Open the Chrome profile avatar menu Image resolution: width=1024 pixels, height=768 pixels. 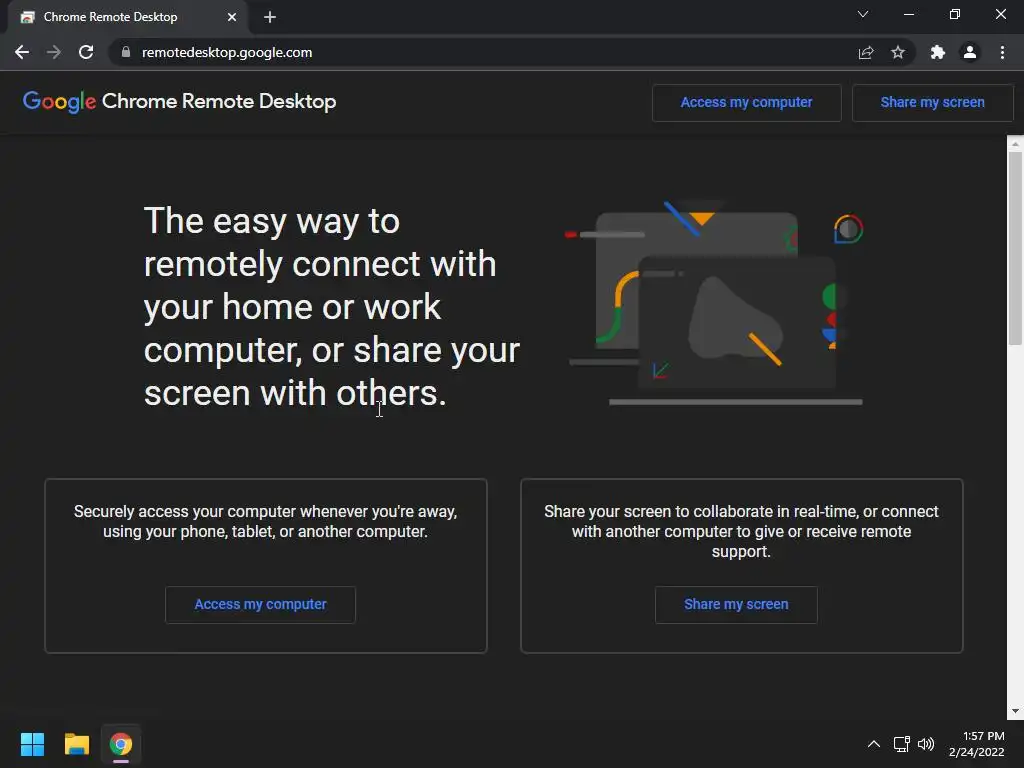[x=970, y=52]
